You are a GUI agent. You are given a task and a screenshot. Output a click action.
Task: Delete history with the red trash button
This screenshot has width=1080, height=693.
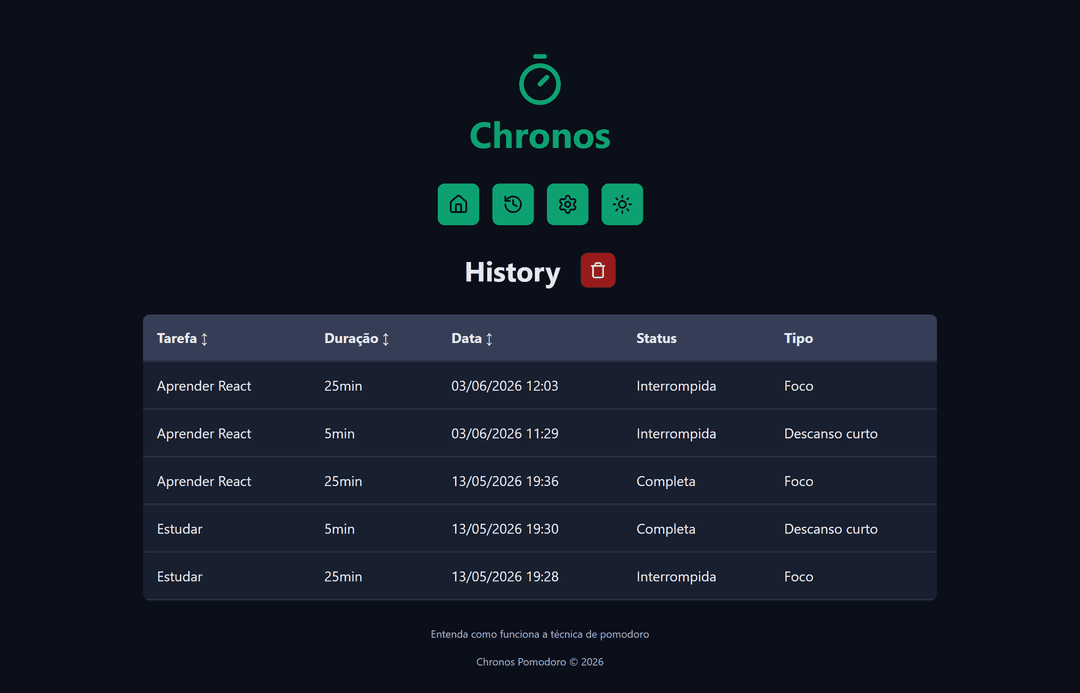point(598,270)
